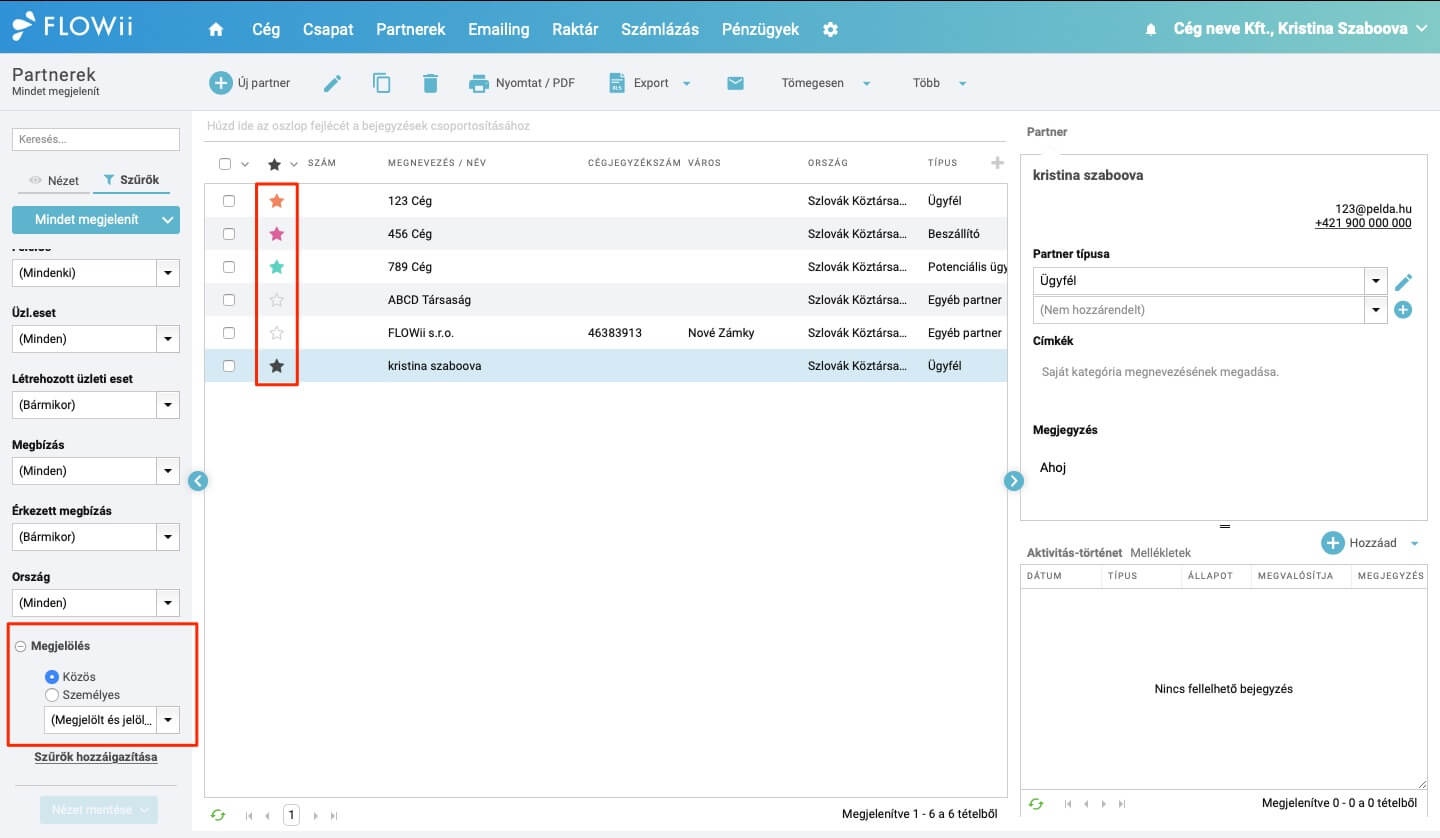
Task: Open the Cég neve Kft. account menu
Action: pos(1301,29)
